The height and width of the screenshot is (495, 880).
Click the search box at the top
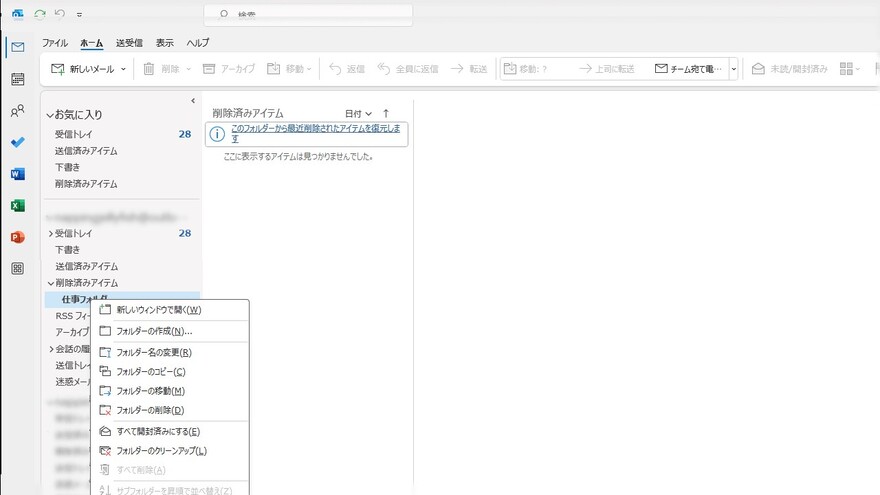click(308, 15)
